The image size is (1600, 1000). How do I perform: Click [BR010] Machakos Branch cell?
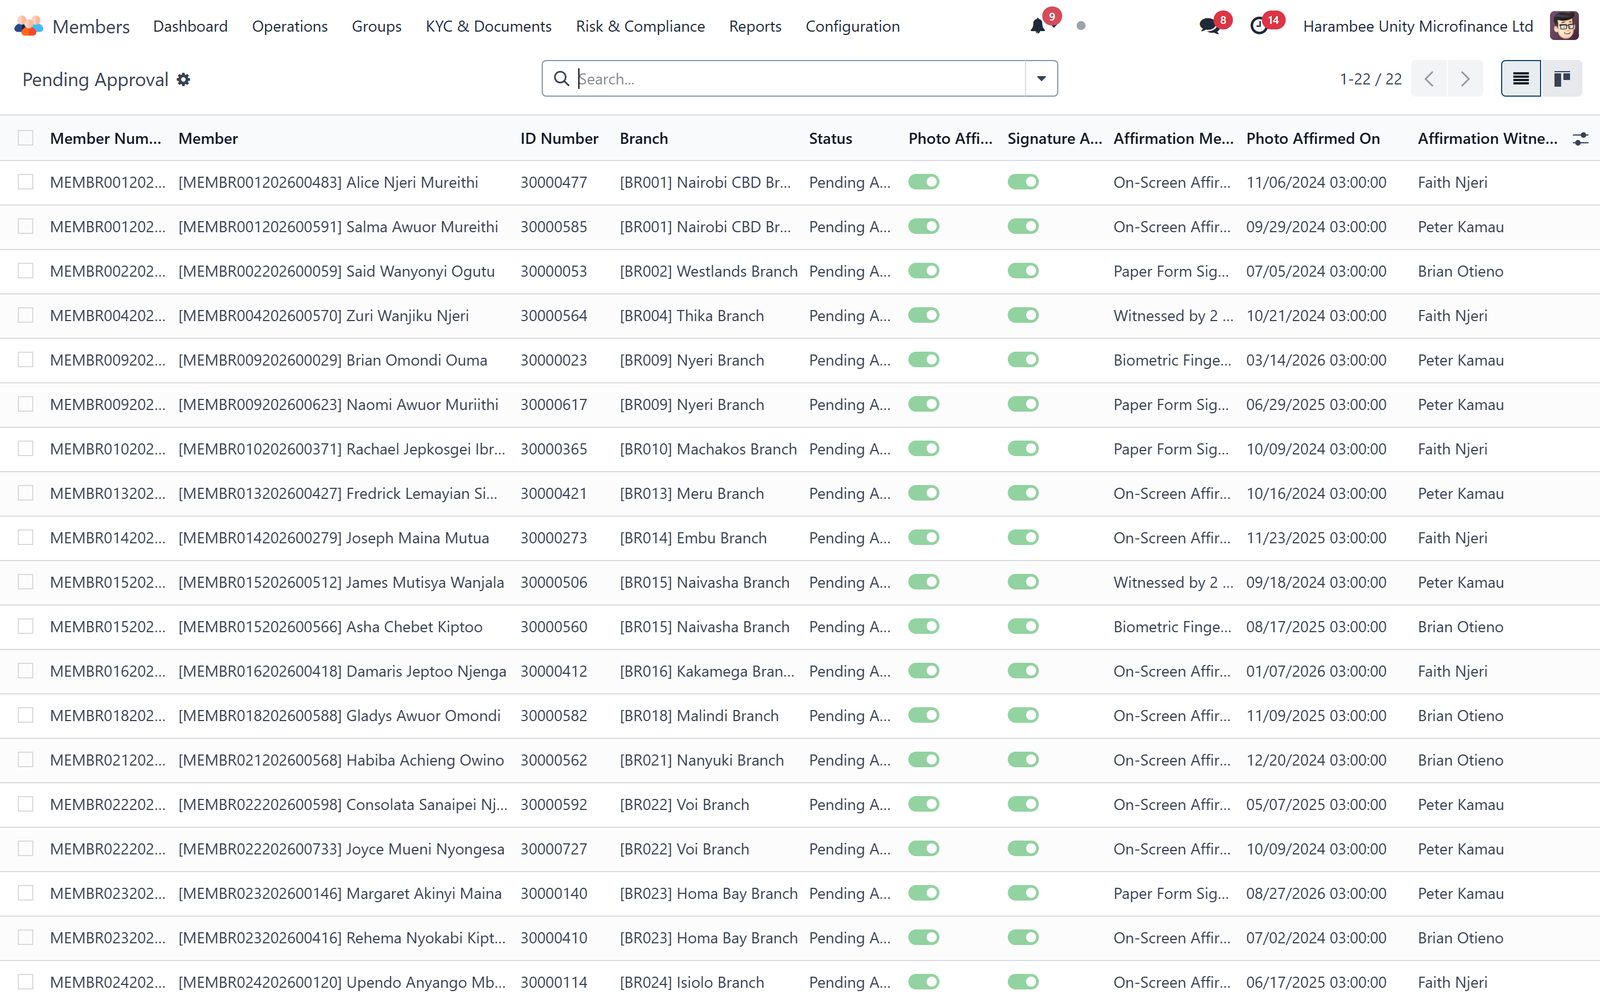[708, 449]
